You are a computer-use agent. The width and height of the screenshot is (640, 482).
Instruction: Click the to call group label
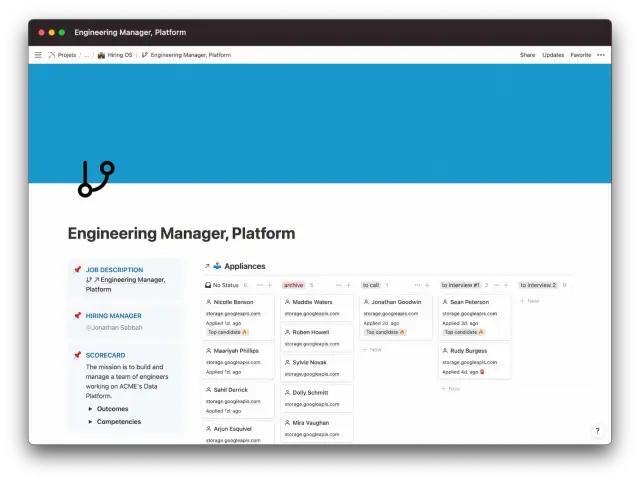(x=371, y=285)
